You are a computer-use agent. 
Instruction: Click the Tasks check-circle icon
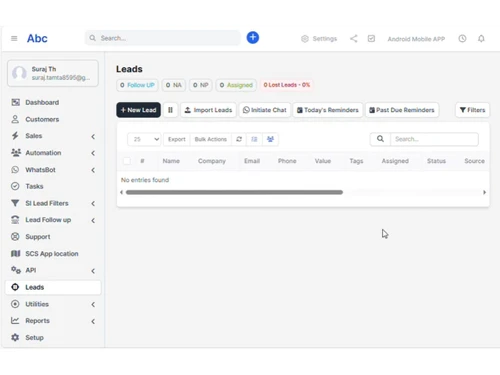click(x=15, y=186)
